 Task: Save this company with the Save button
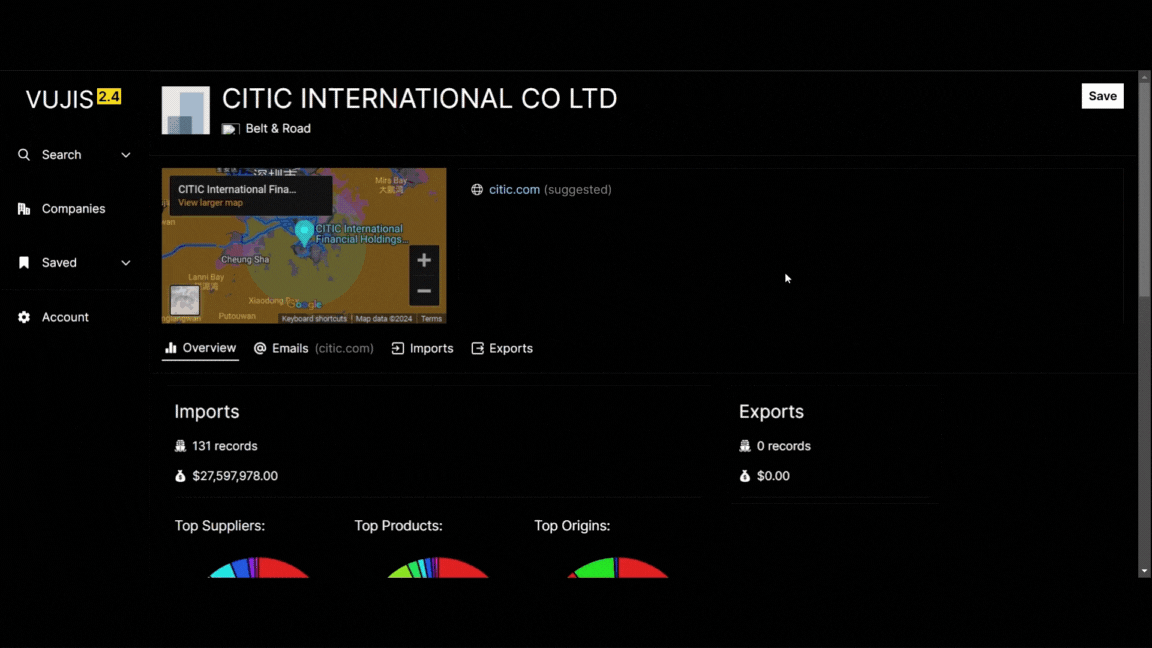[x=1102, y=96]
